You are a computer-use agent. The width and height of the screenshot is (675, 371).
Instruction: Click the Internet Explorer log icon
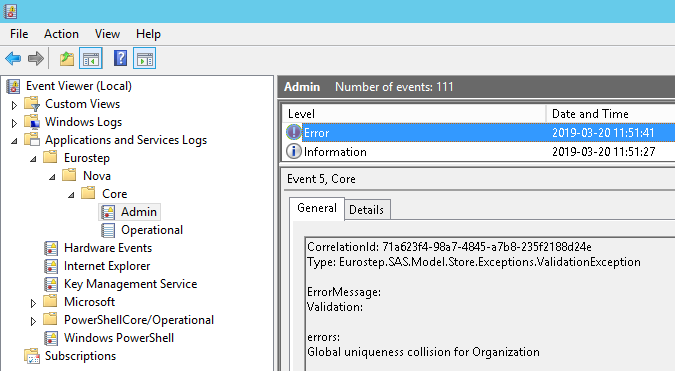[x=51, y=266]
